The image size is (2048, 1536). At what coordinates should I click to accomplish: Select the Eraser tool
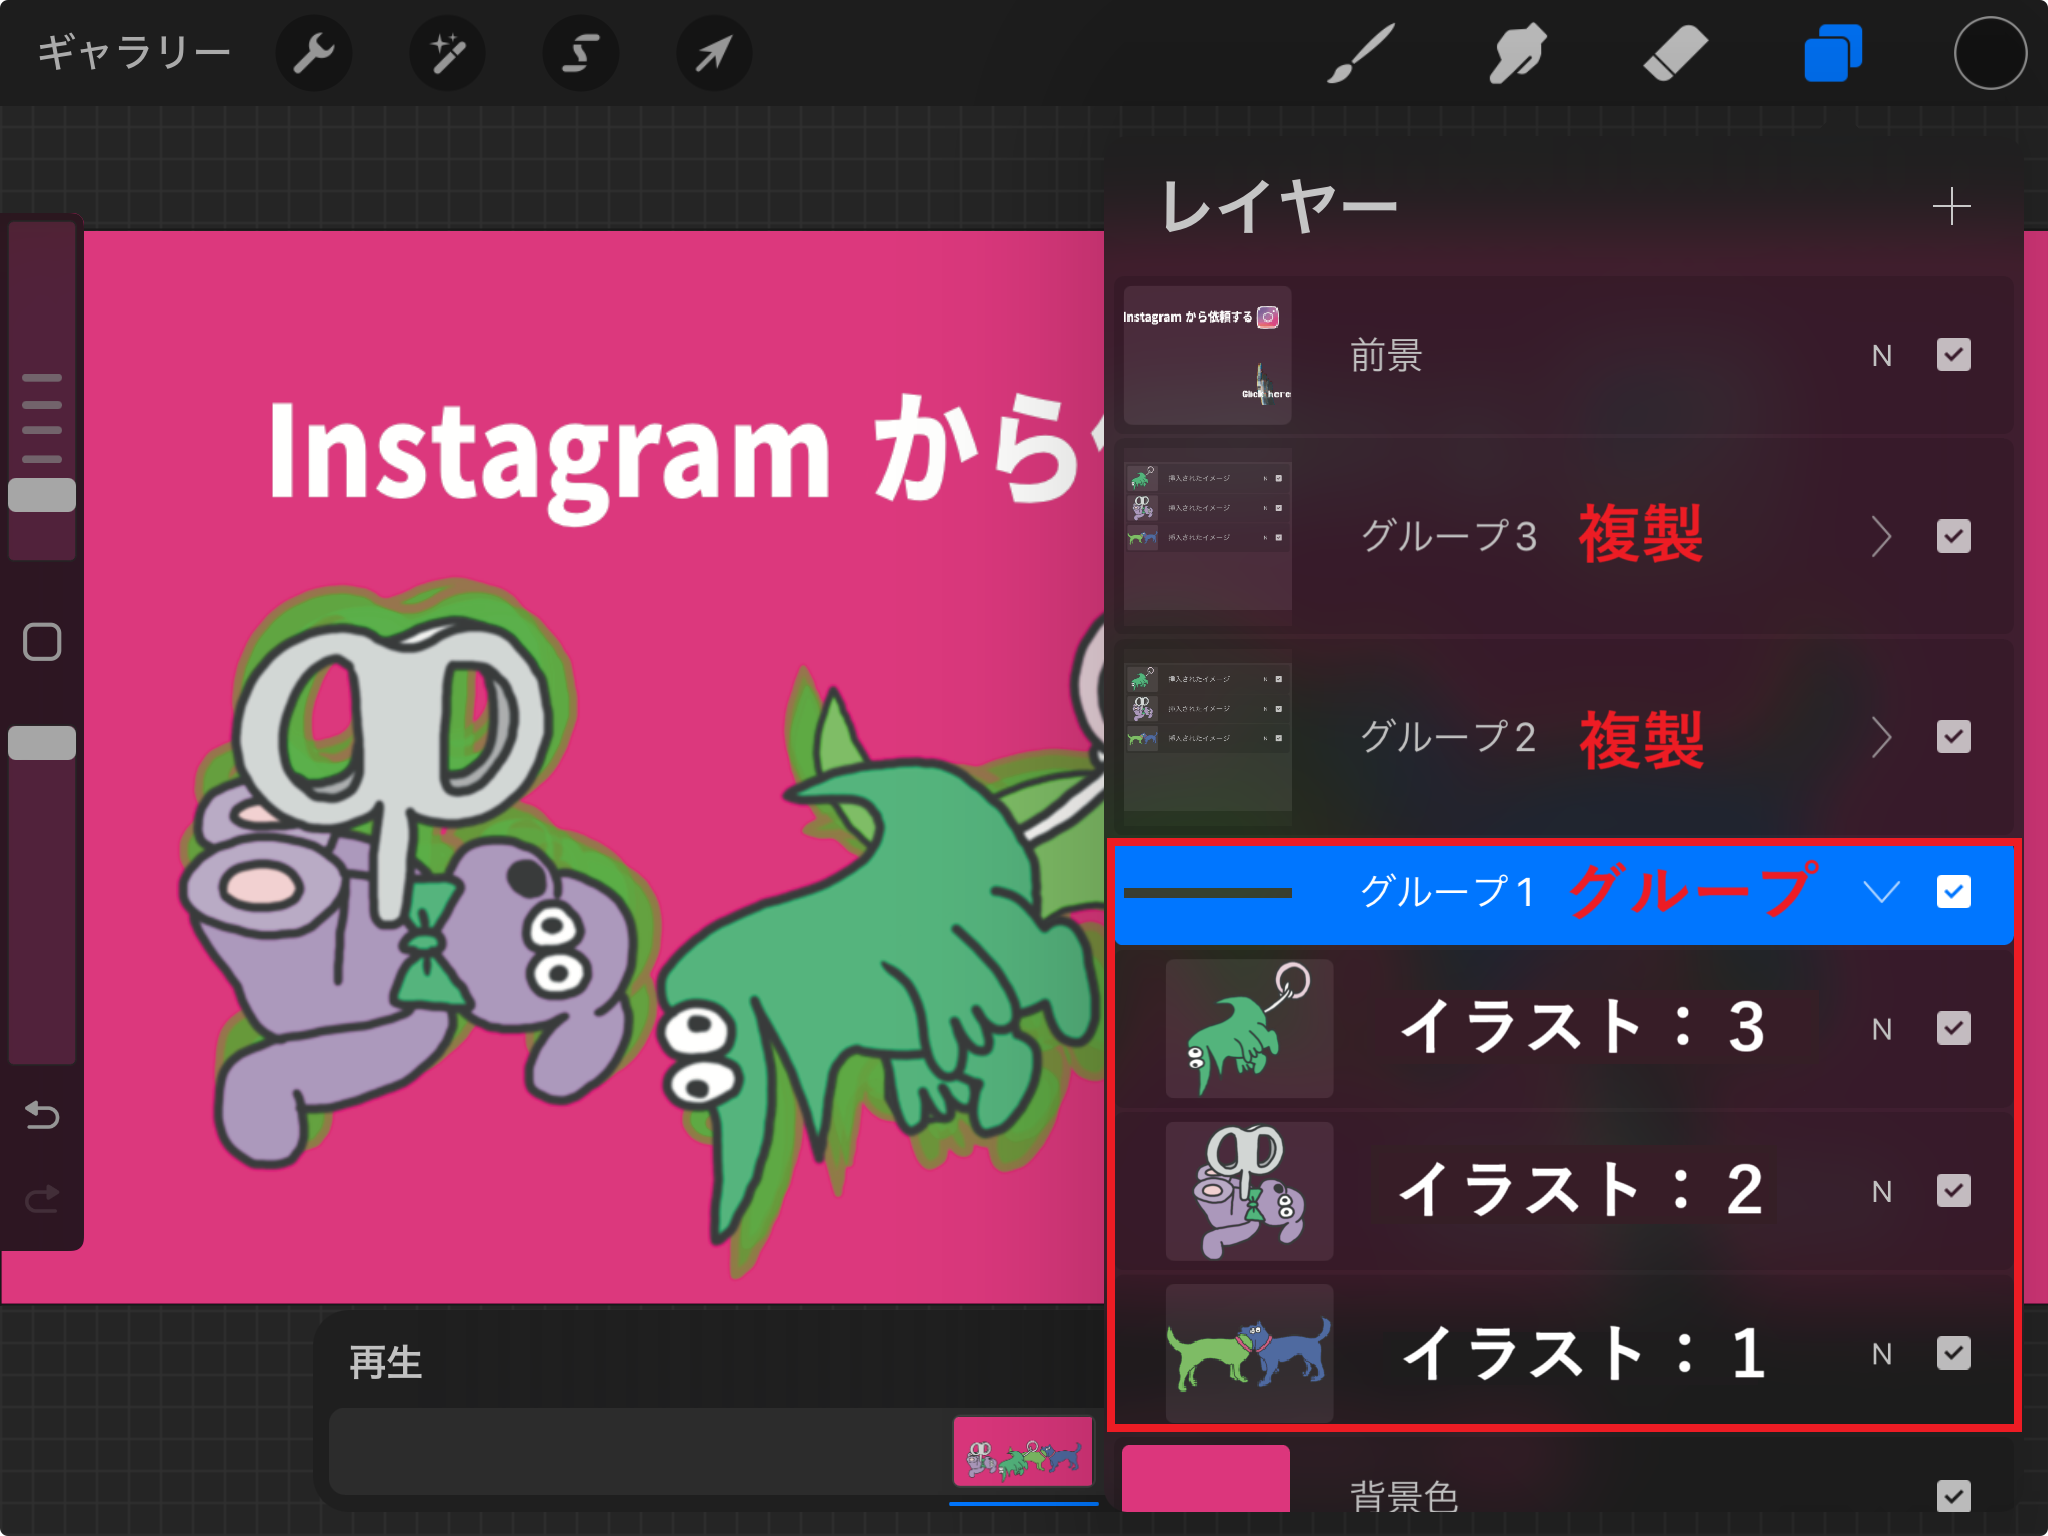point(1672,52)
